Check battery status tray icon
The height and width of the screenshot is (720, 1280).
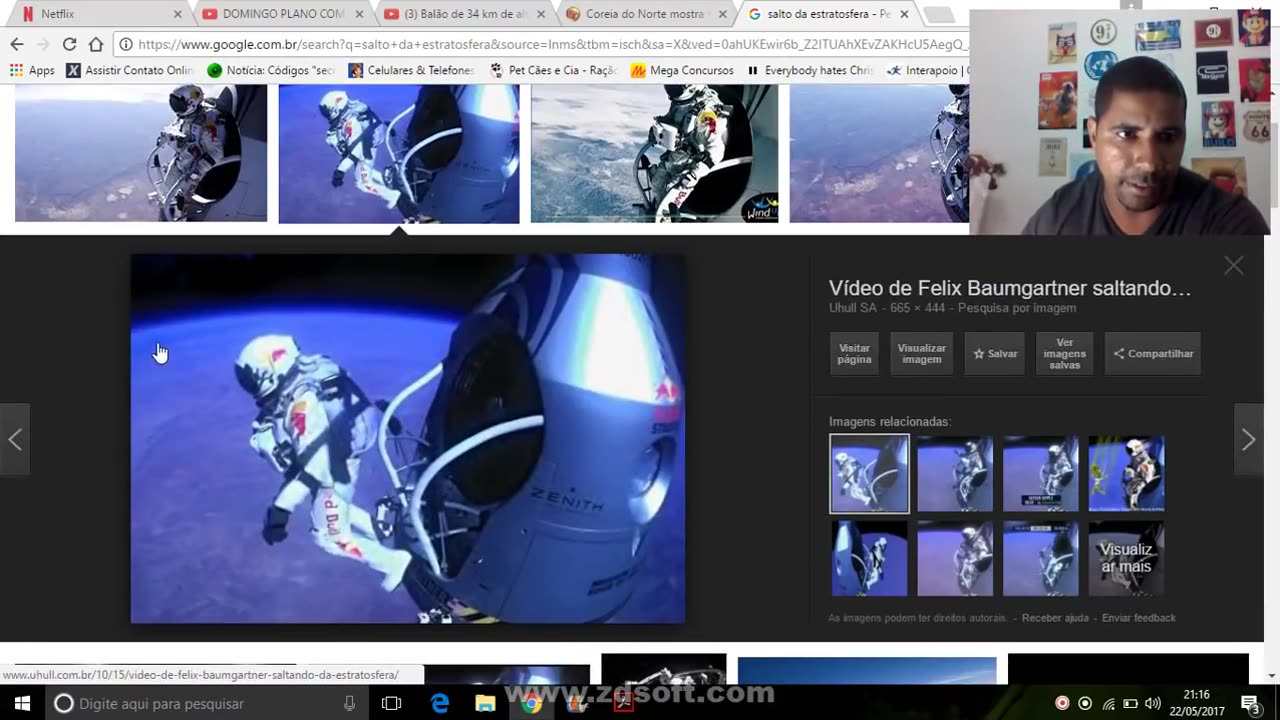pyautogui.click(x=1130, y=703)
